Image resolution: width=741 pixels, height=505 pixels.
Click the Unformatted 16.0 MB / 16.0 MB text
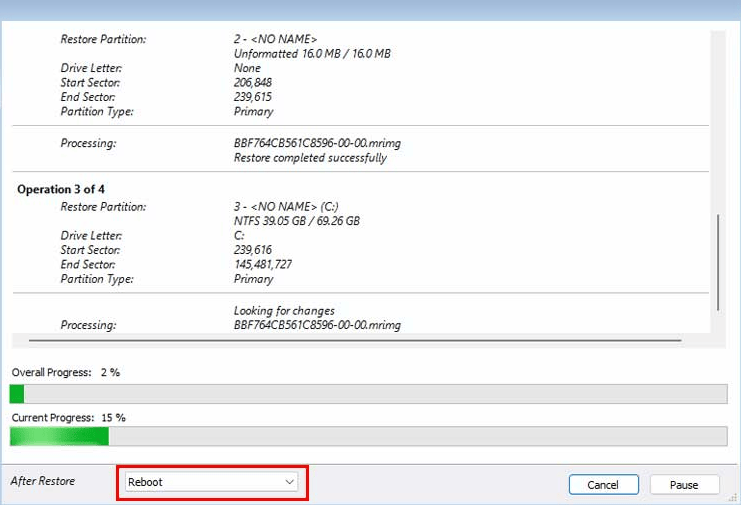pyautogui.click(x=312, y=54)
